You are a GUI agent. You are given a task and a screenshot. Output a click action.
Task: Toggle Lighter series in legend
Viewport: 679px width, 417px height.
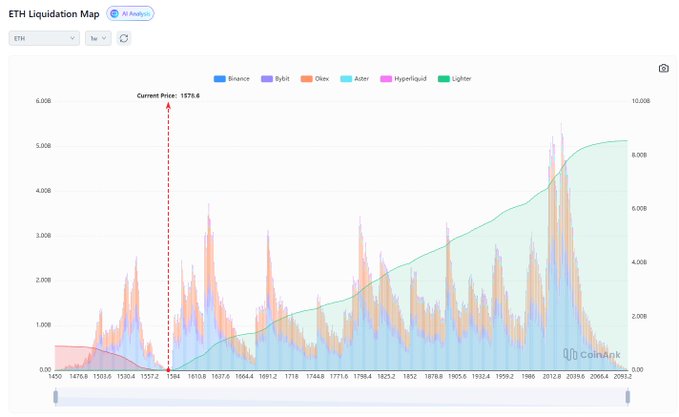[455, 79]
